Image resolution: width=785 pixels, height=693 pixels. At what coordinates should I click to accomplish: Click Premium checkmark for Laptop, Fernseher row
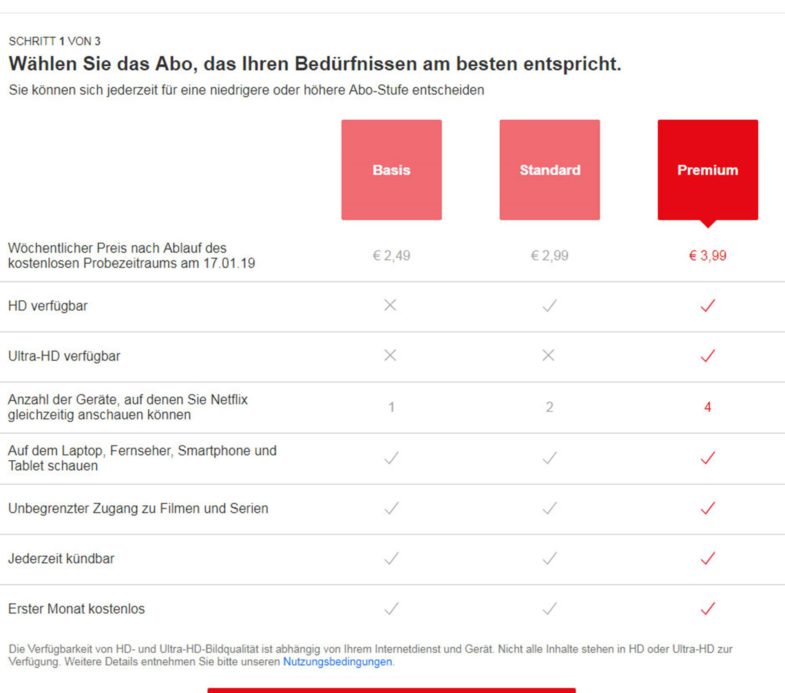(x=708, y=458)
